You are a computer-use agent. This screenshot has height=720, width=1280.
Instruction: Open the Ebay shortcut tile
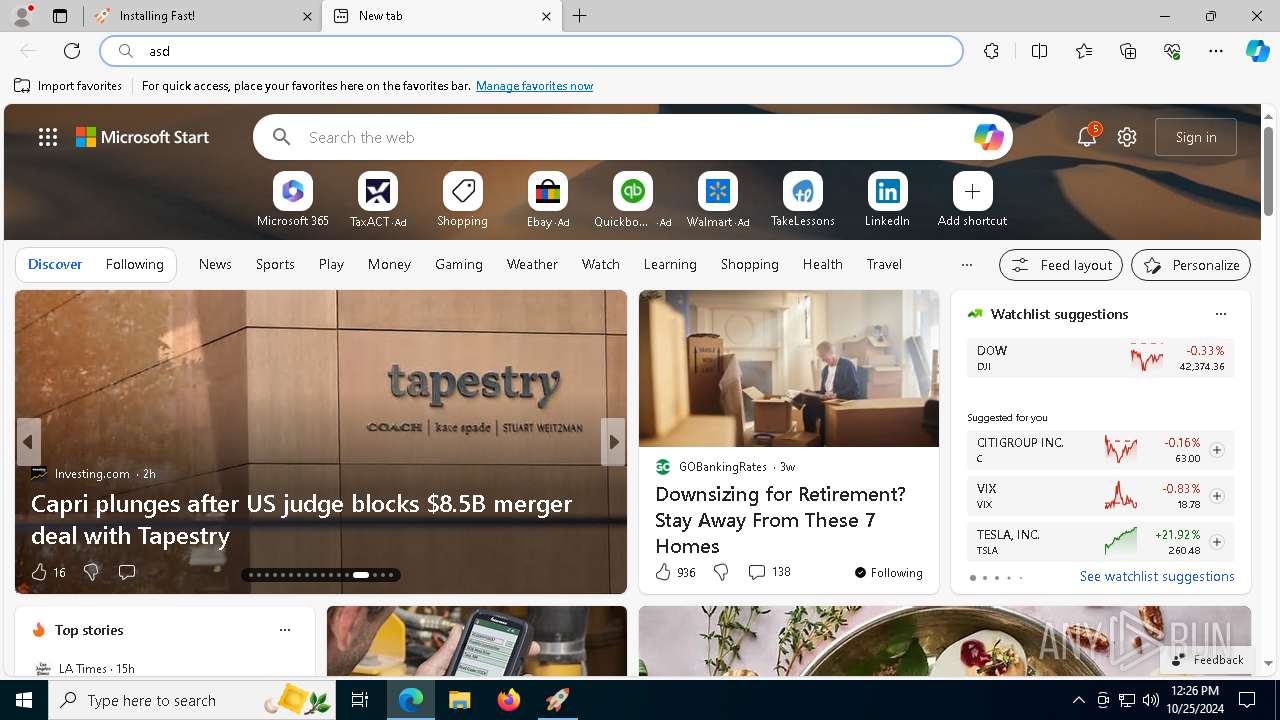pyautogui.click(x=547, y=191)
